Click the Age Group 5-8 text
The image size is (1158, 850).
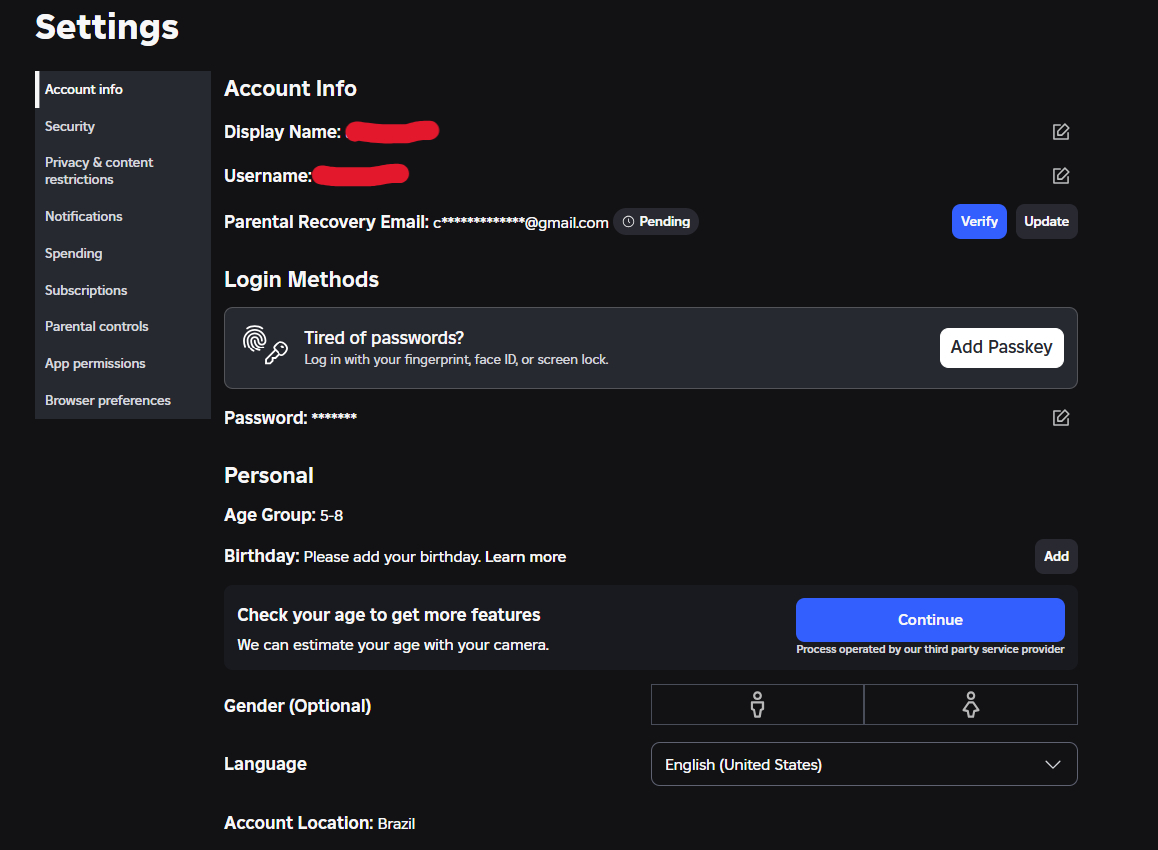[x=284, y=515]
